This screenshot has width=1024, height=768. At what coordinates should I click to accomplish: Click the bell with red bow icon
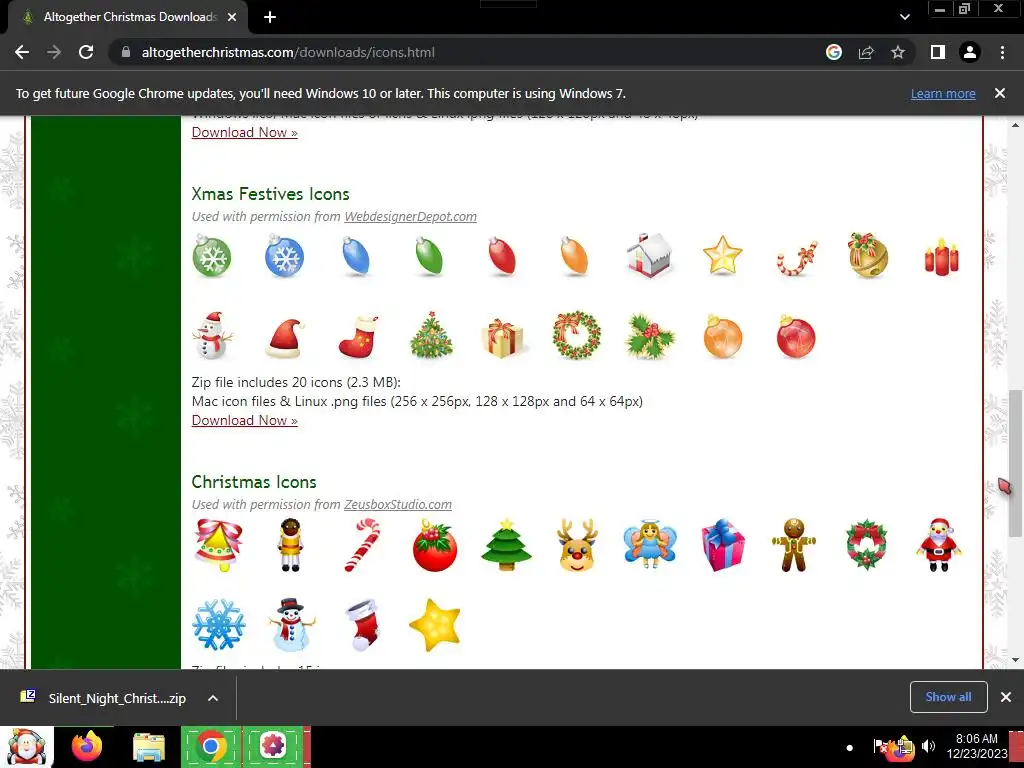click(x=219, y=545)
